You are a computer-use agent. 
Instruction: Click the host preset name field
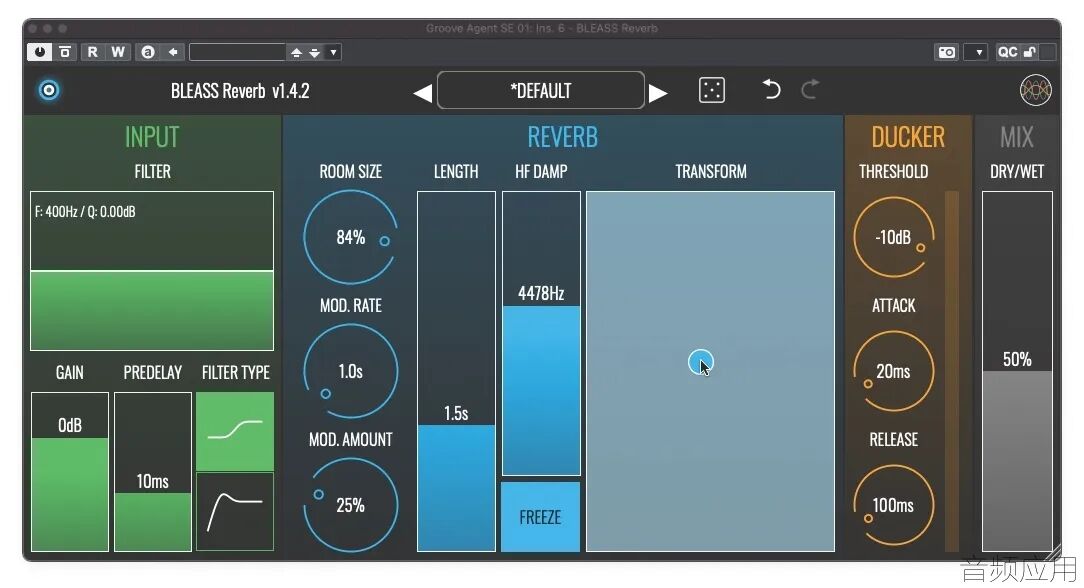coord(237,52)
